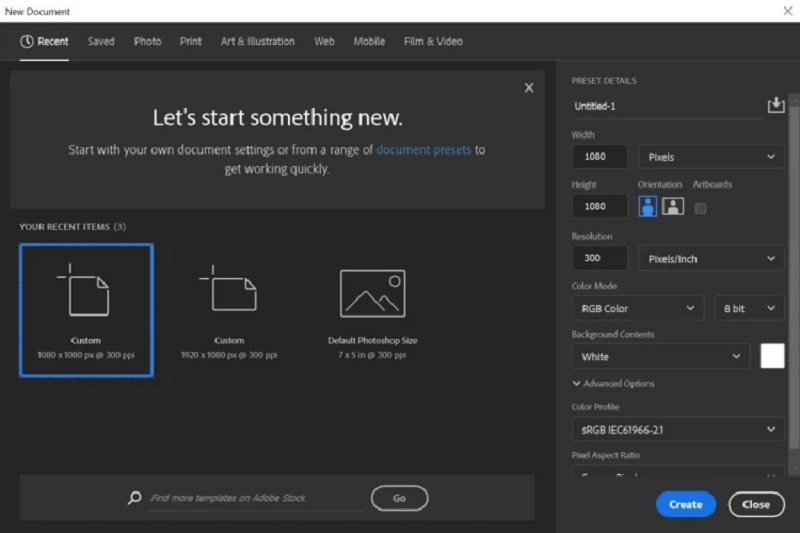Expand the RGB Color mode dropdown
Screen dimensions: 800x533
638,309
